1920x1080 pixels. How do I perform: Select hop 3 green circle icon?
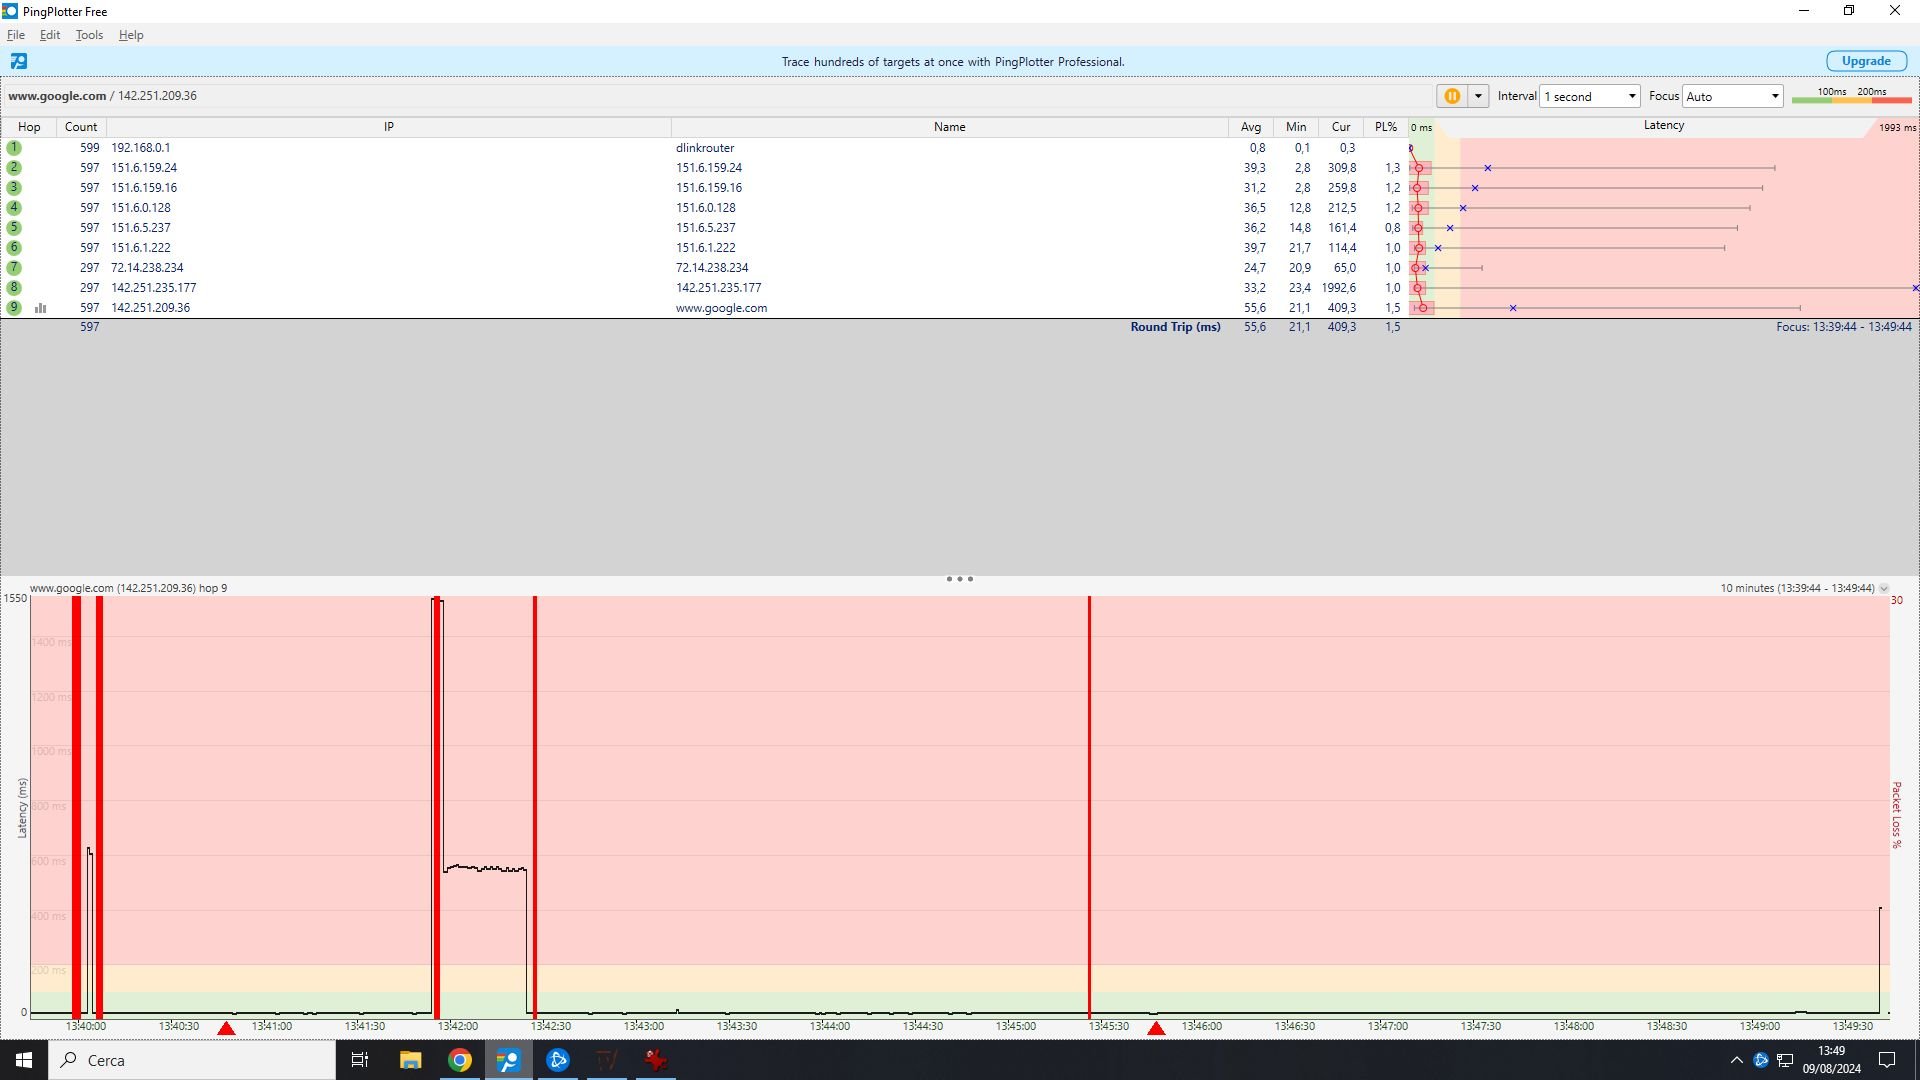pyautogui.click(x=14, y=188)
